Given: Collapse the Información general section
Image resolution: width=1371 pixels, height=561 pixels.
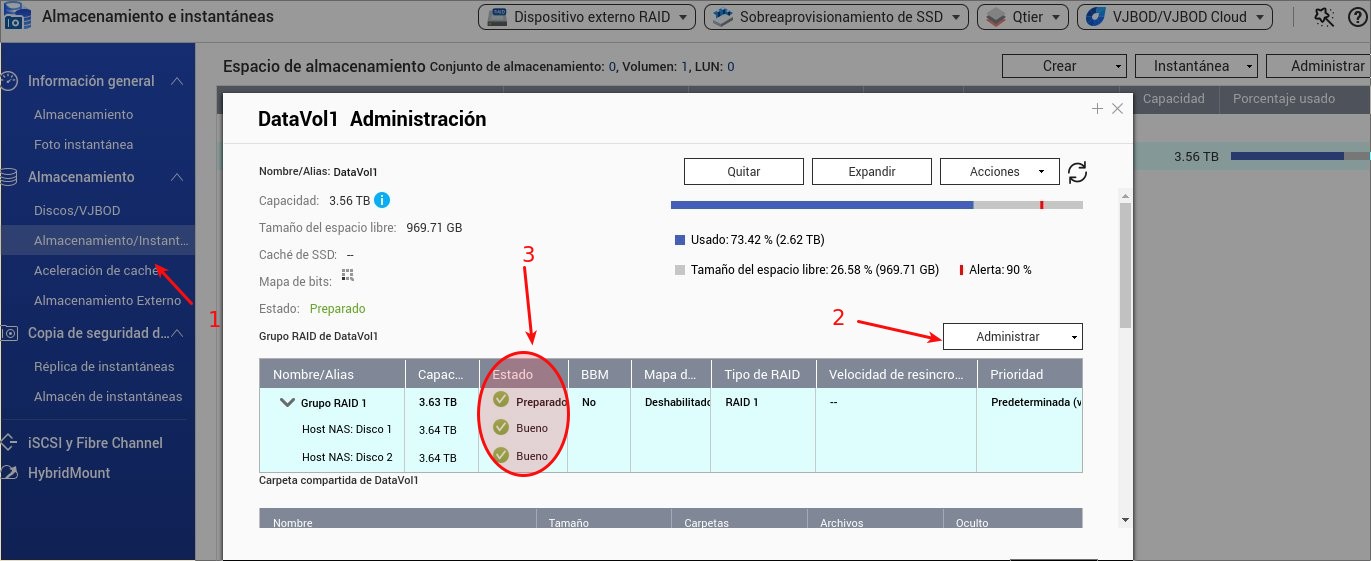Looking at the screenshot, I should 176,81.
